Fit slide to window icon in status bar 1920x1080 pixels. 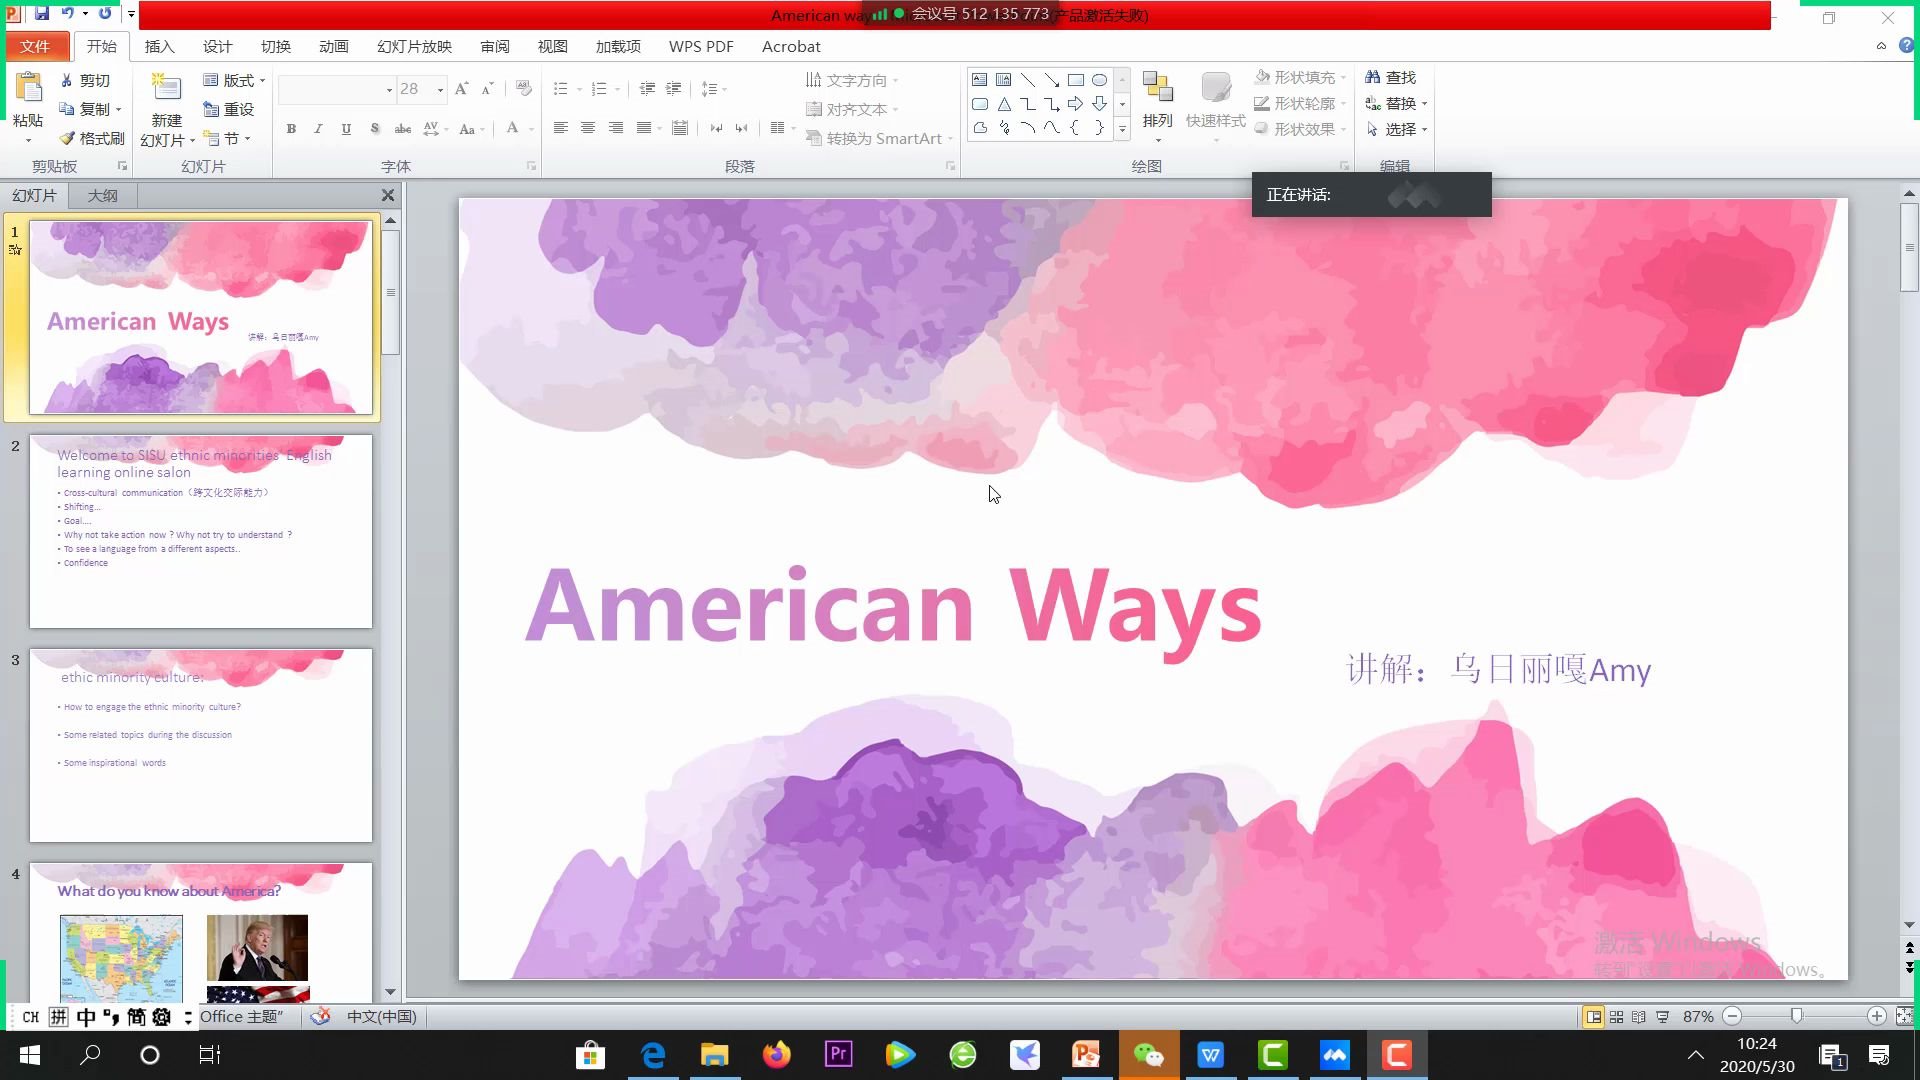[1904, 1016]
